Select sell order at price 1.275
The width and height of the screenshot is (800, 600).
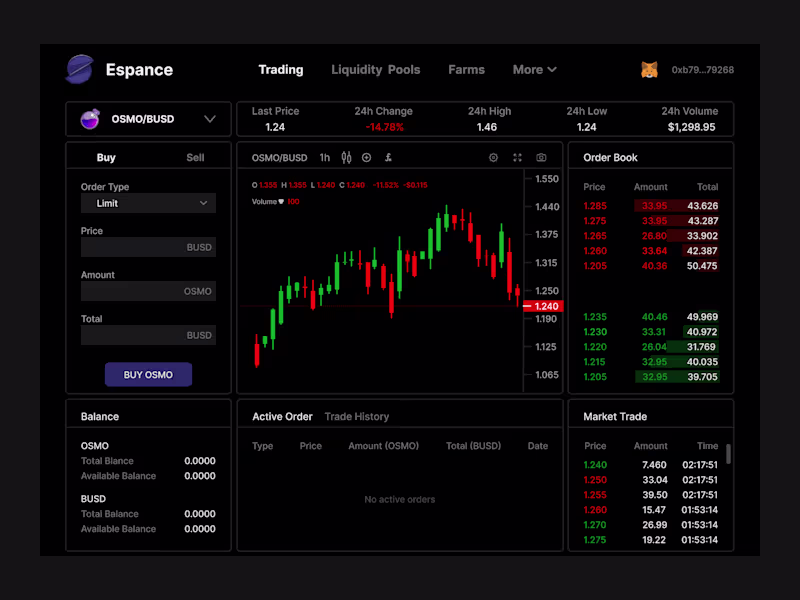click(x=651, y=220)
